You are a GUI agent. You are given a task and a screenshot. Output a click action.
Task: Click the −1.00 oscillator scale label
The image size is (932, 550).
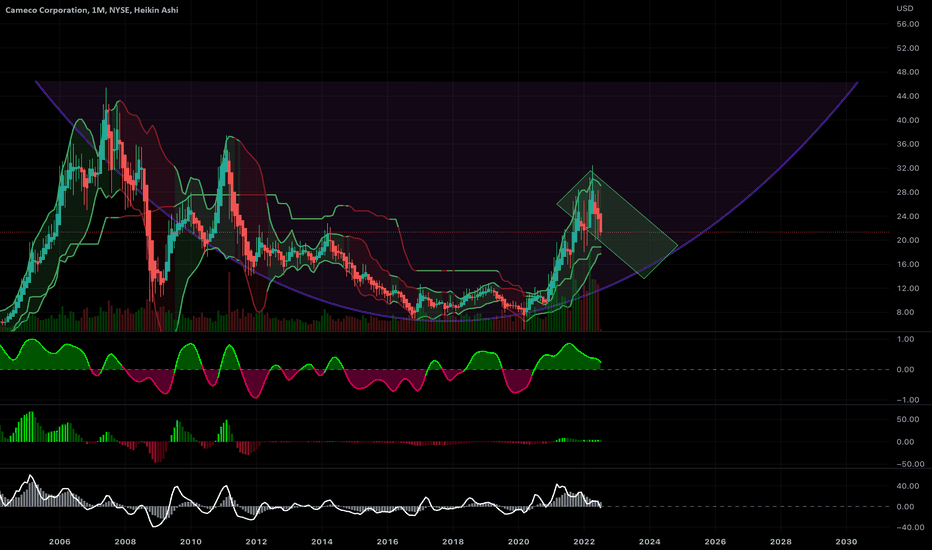click(x=908, y=400)
